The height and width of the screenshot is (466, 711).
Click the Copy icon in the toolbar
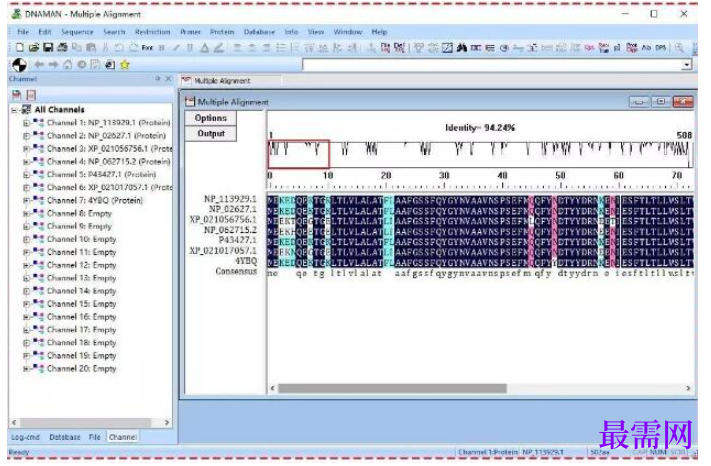pos(77,48)
